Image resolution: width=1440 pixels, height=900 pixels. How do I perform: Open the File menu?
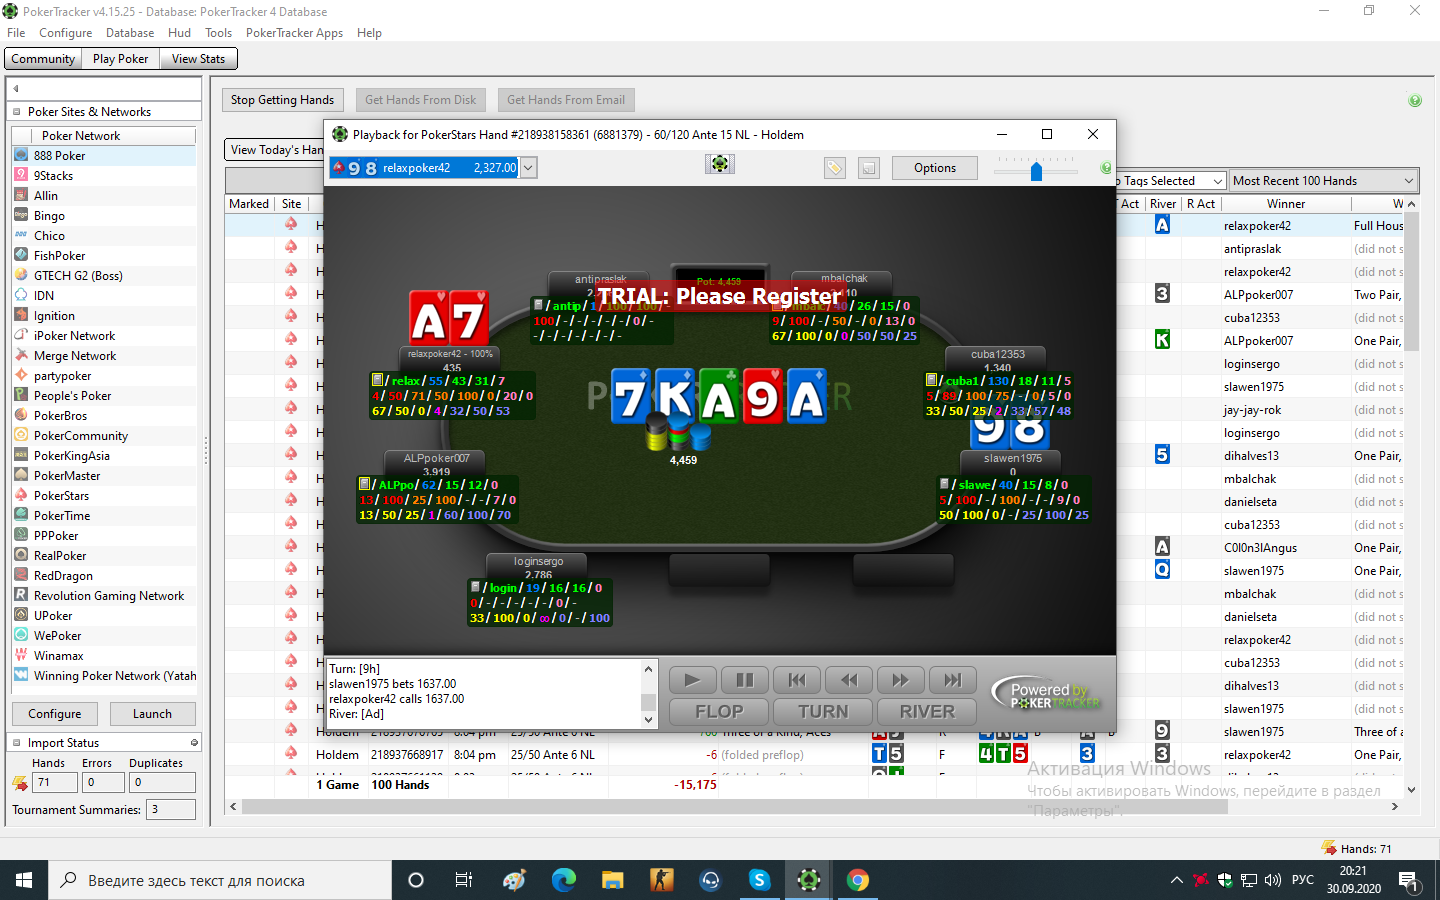tap(16, 33)
